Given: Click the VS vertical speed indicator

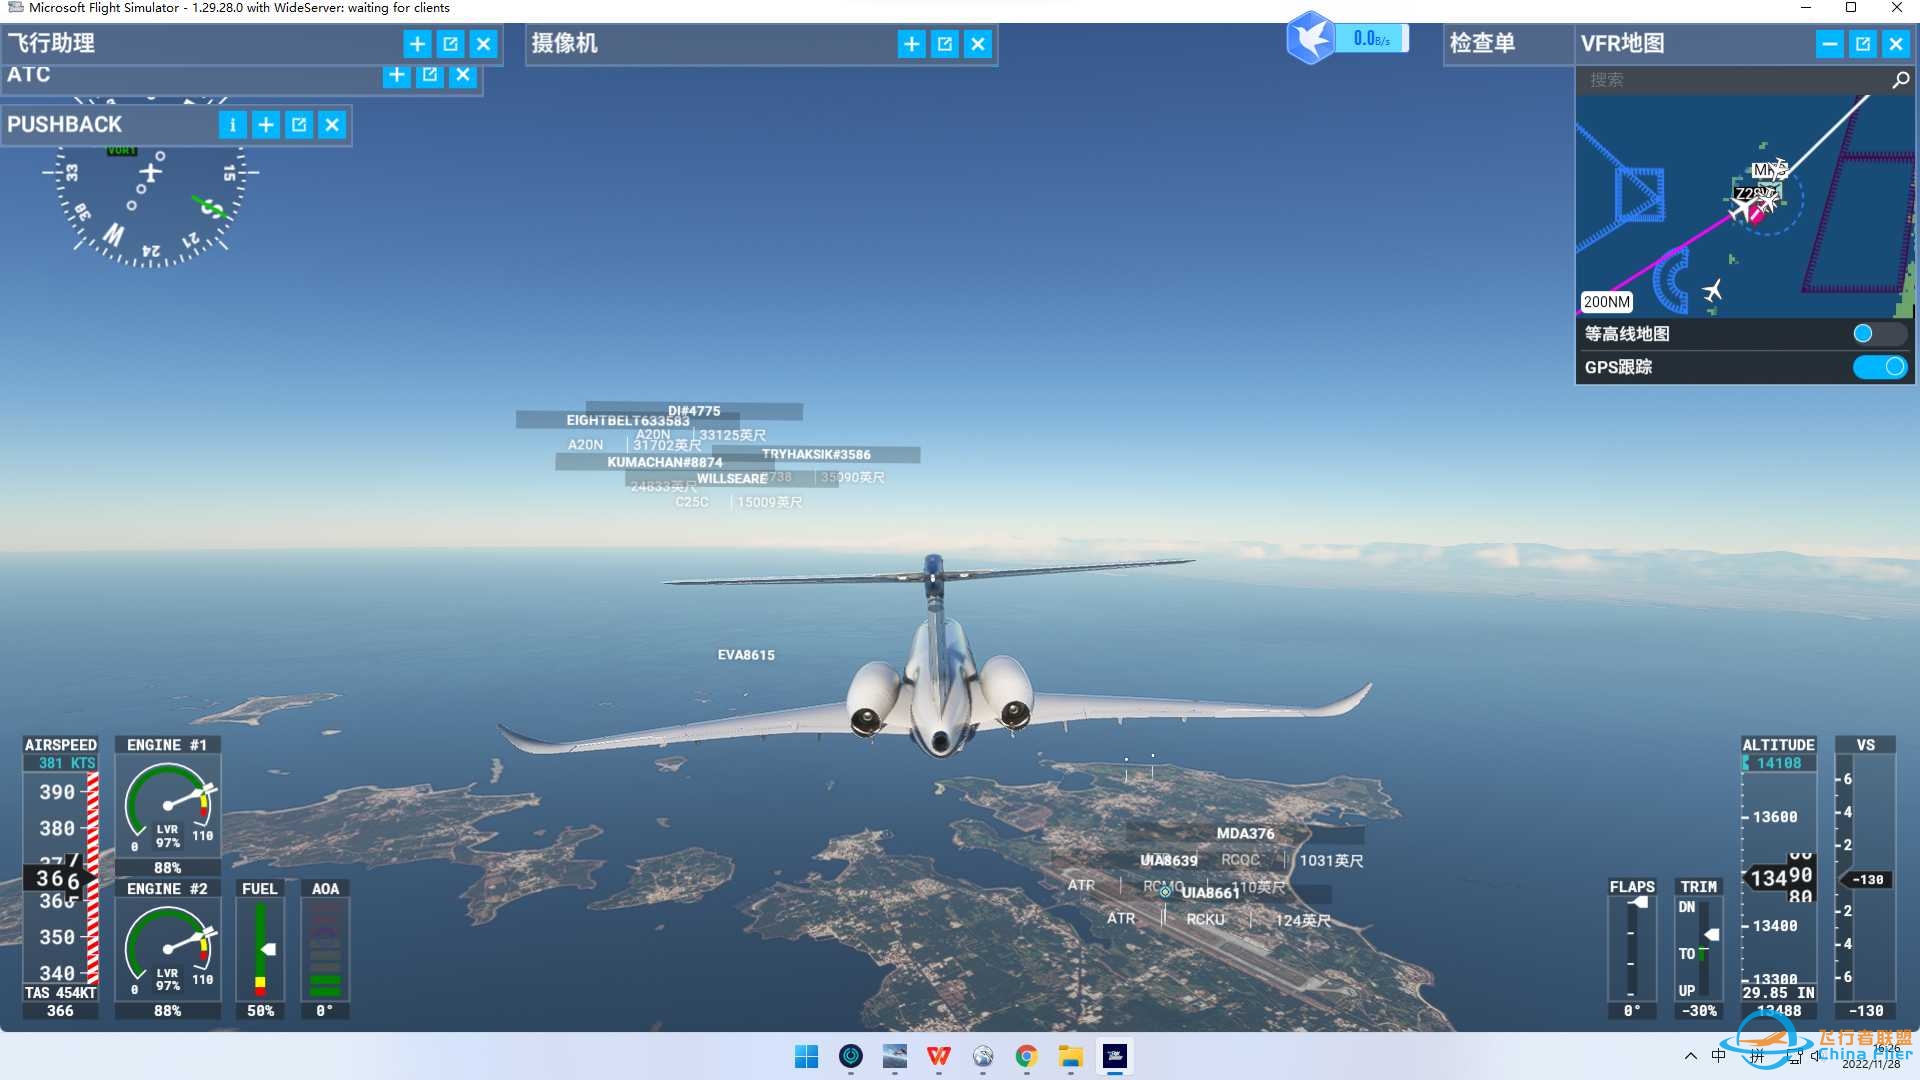Looking at the screenshot, I should (x=1865, y=877).
